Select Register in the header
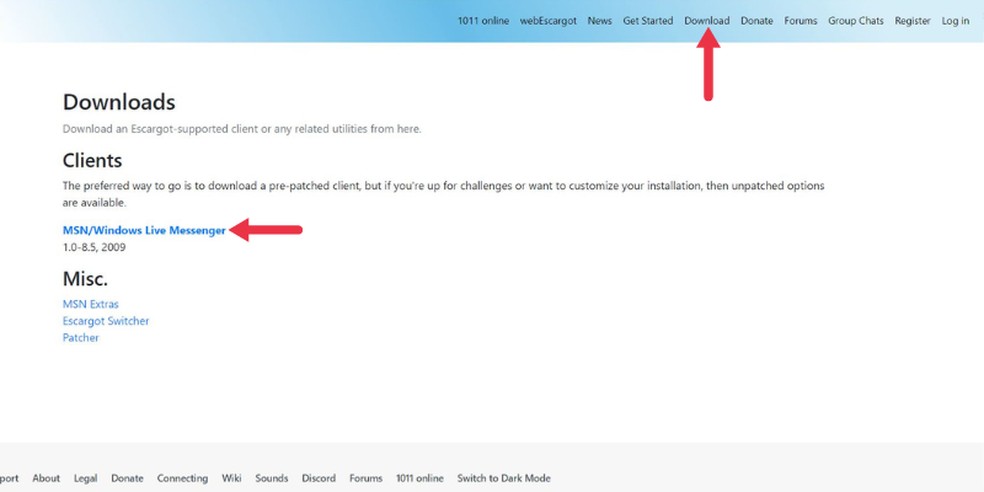Viewport: 984px width, 492px height. [912, 21]
